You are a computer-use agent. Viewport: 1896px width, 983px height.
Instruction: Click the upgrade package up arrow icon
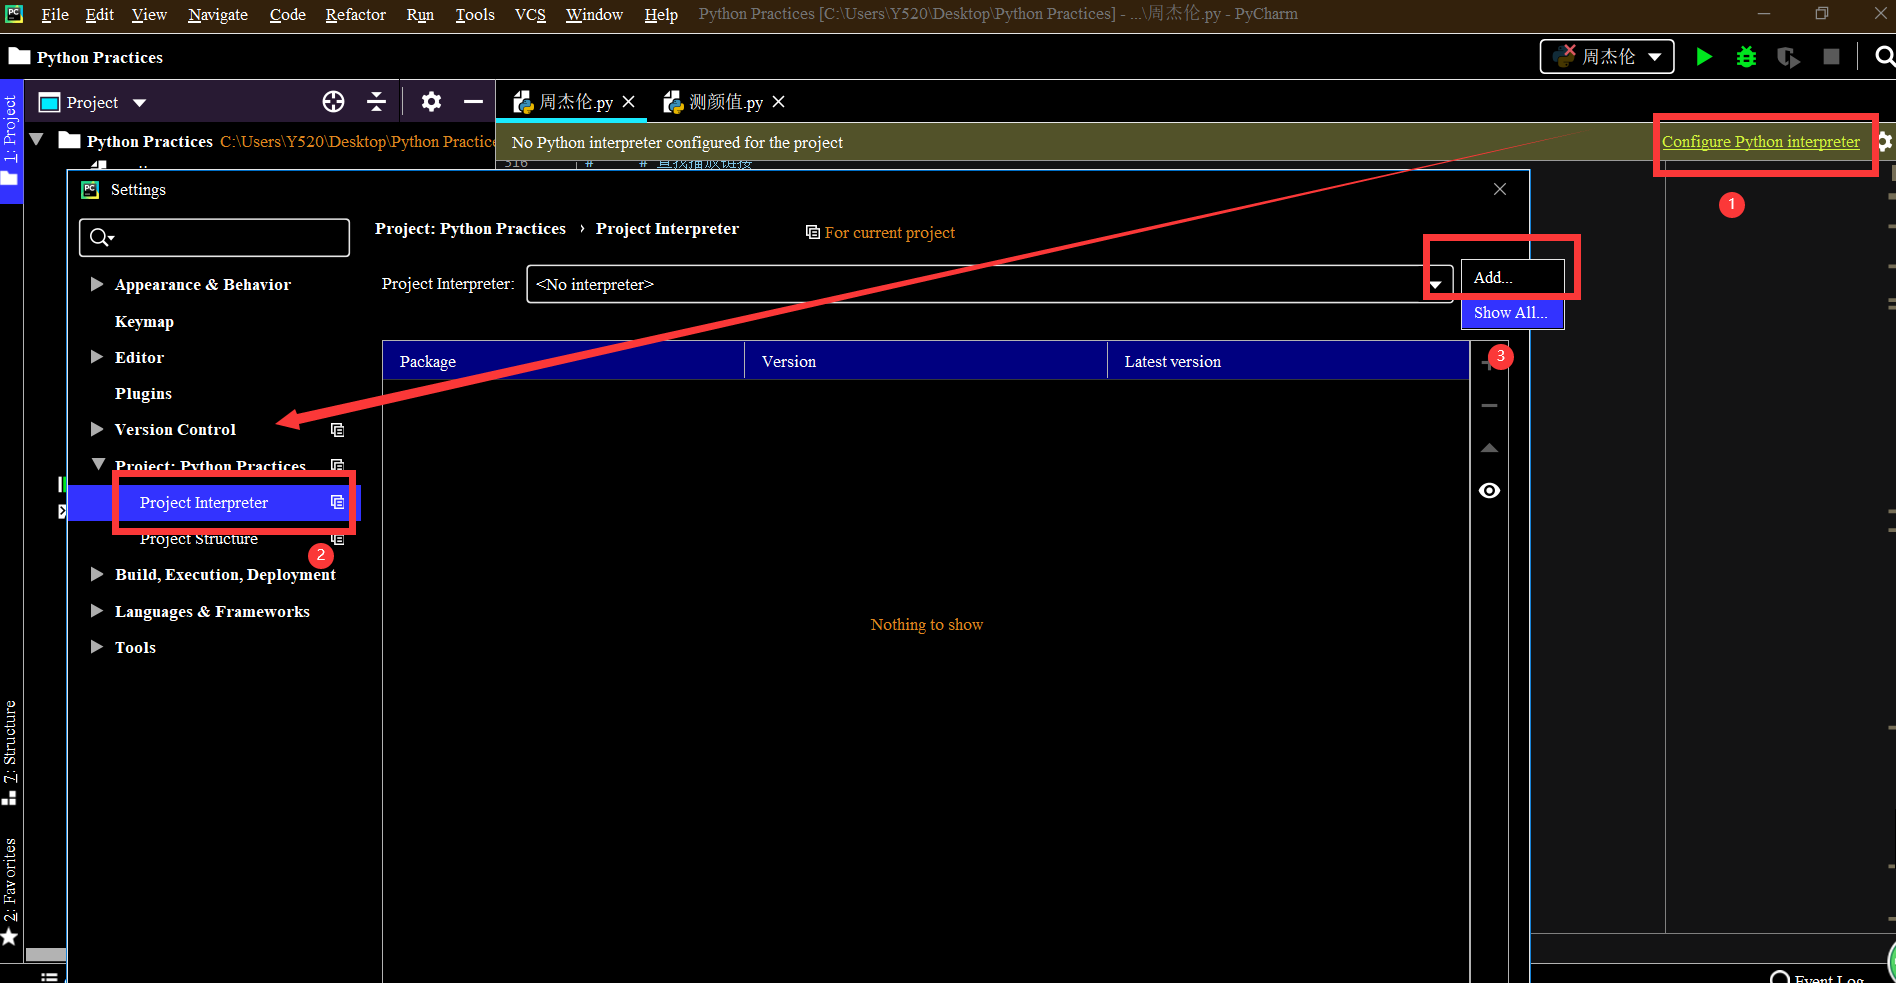(x=1489, y=448)
